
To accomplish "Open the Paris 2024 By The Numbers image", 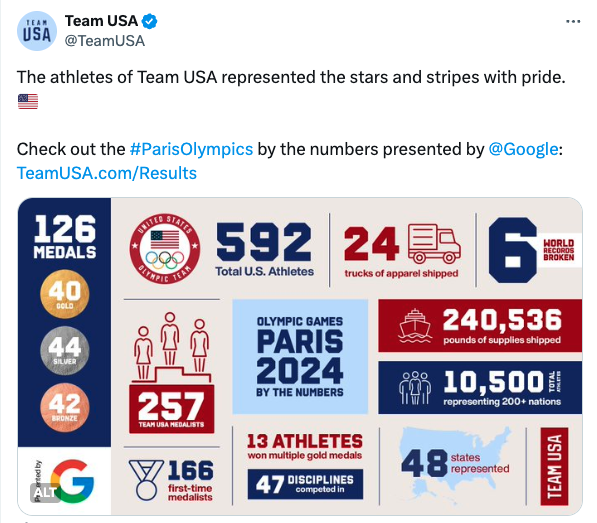I will (x=300, y=356).
